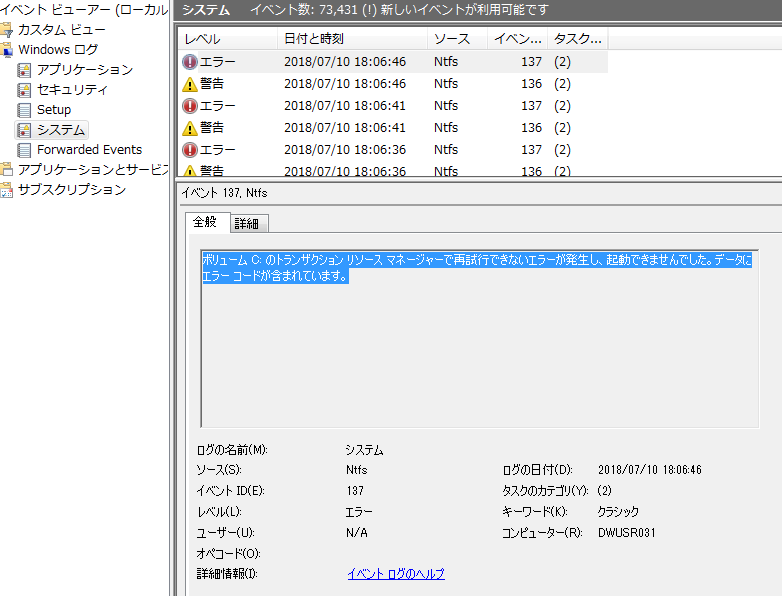Click error icon of 18:06:41 event 137
Viewport: 782px width, 596px height.
pyautogui.click(x=190, y=106)
